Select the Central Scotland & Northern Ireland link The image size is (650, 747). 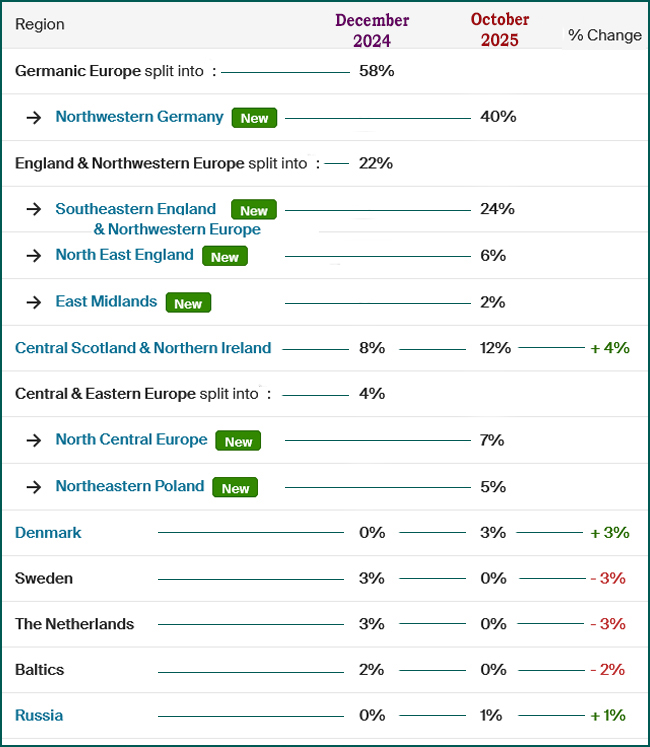tap(143, 348)
